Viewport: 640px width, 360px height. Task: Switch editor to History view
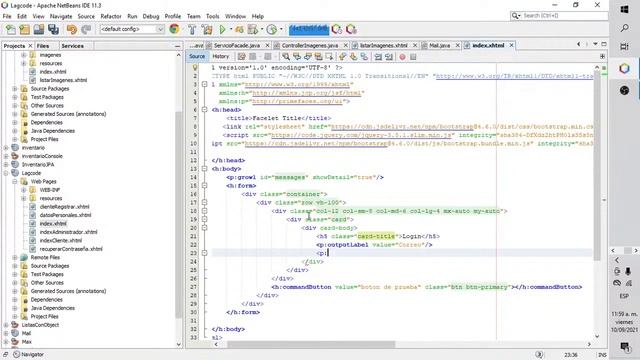point(220,56)
